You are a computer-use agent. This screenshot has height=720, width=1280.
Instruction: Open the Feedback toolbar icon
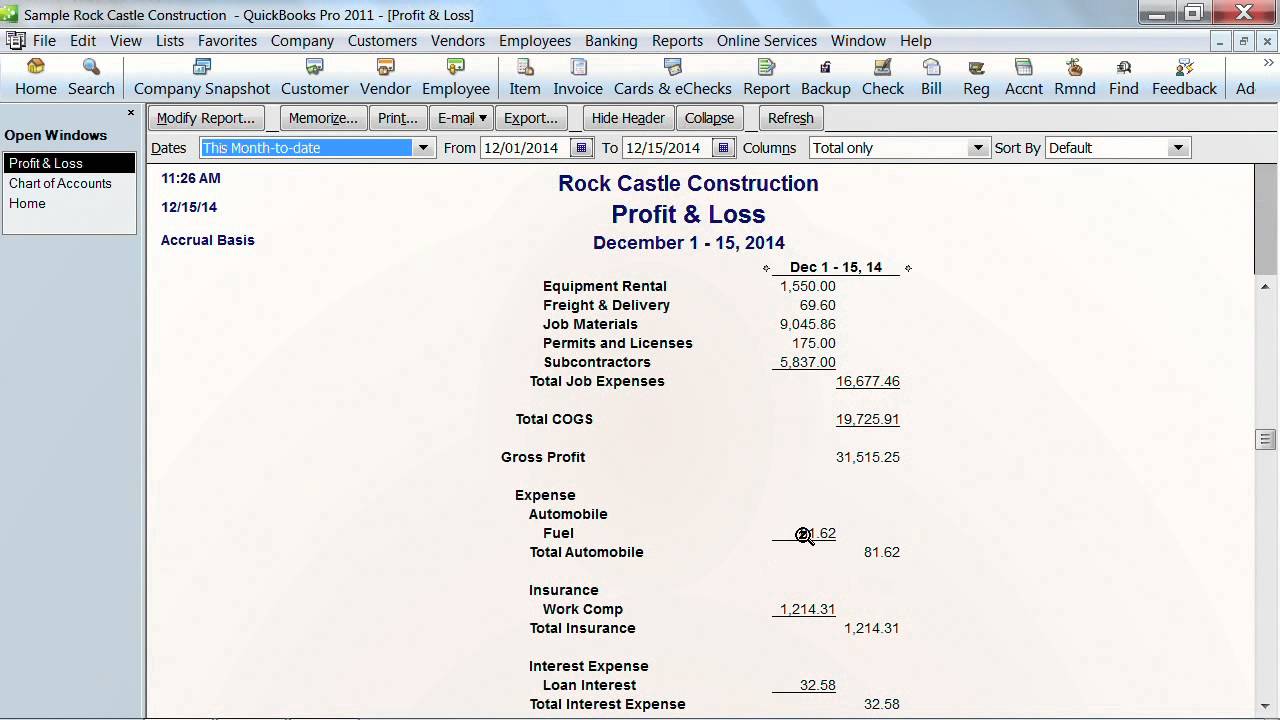click(x=1185, y=77)
